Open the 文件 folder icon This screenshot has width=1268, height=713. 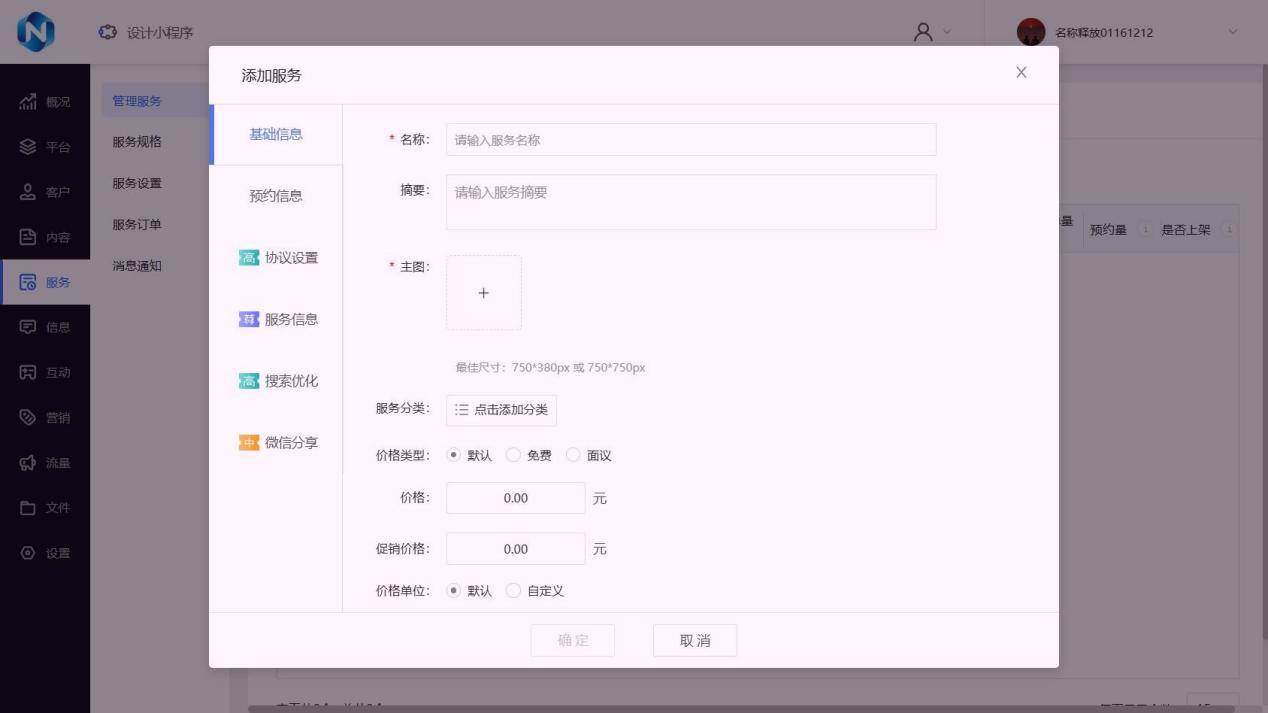click(28, 508)
